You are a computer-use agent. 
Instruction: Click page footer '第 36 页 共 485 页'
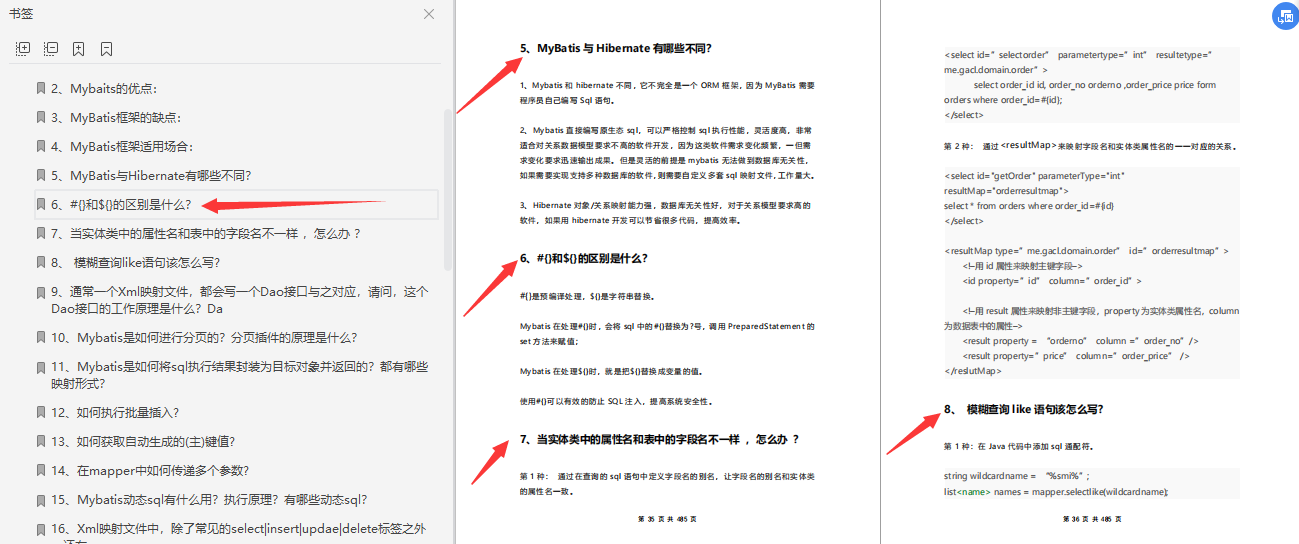point(1091,519)
